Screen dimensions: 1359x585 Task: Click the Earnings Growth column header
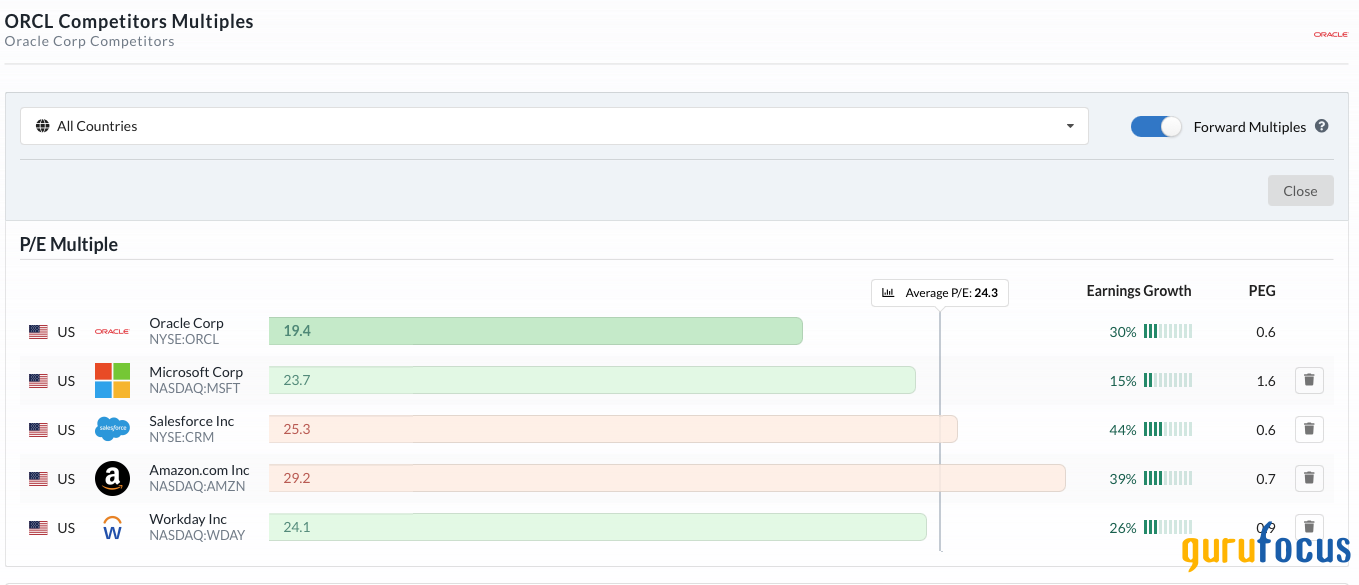coord(1139,291)
